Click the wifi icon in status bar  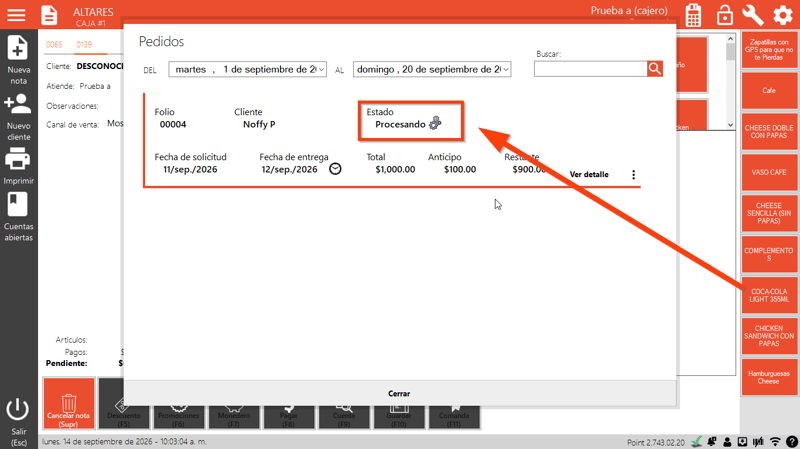[x=775, y=442]
